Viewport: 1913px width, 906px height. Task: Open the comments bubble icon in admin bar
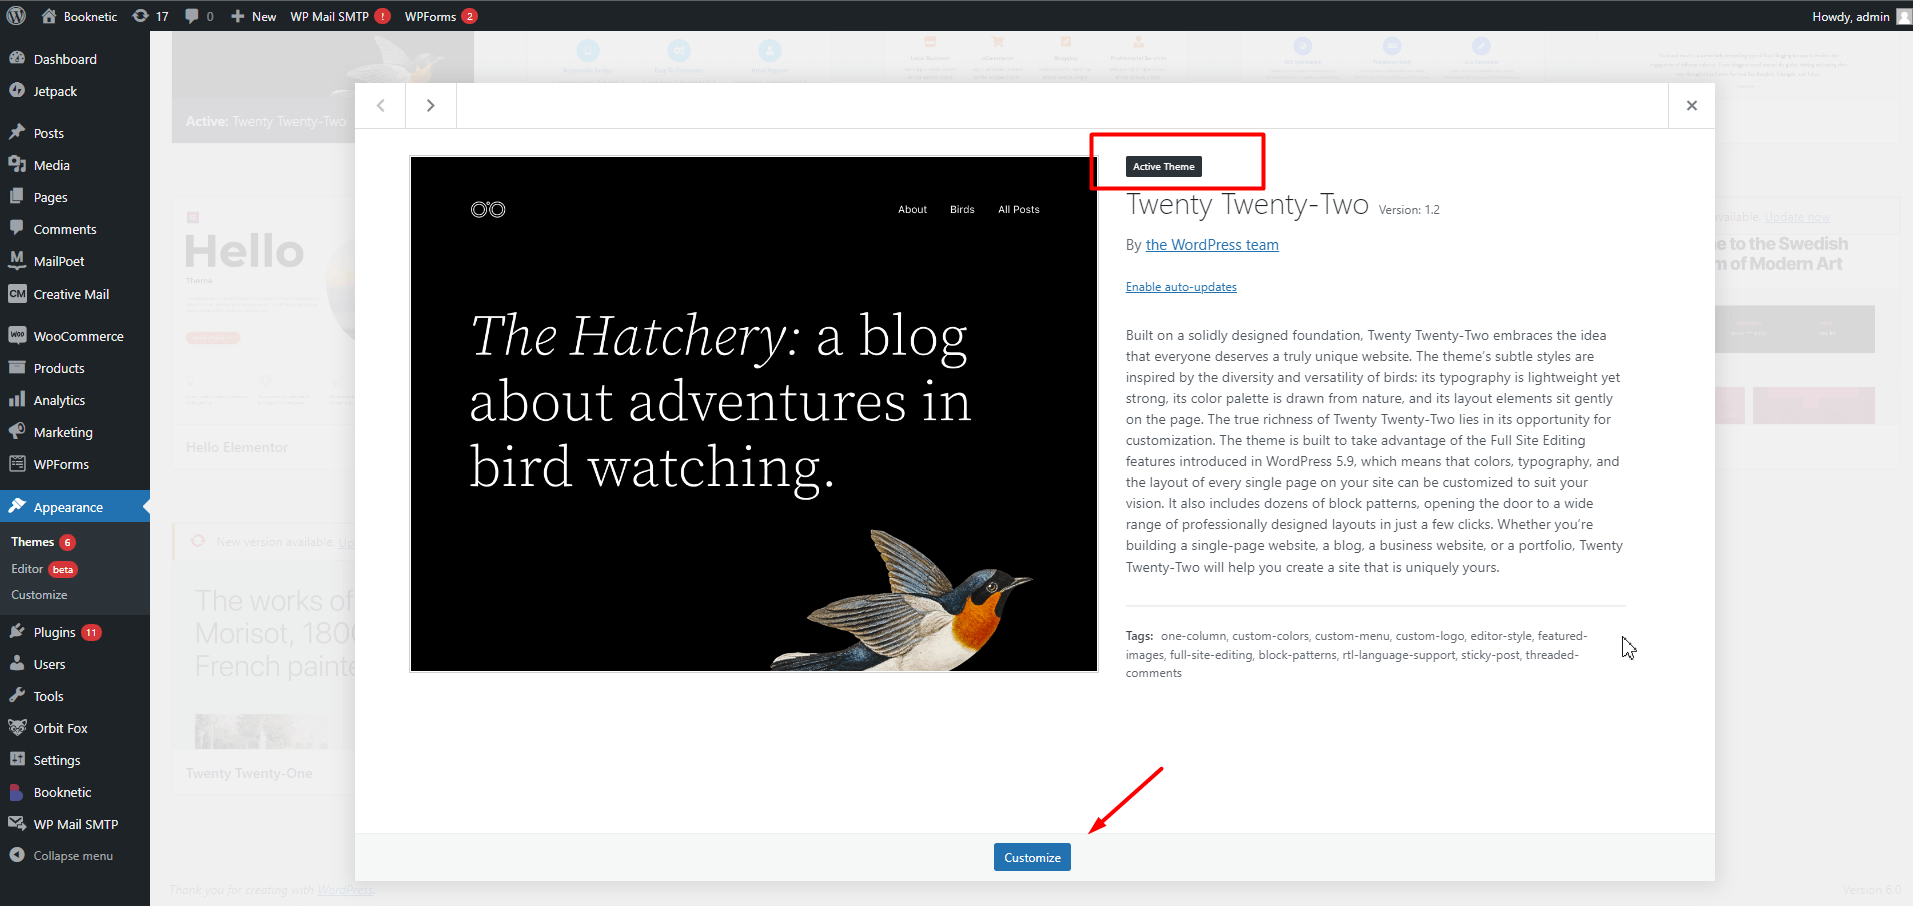pos(192,16)
